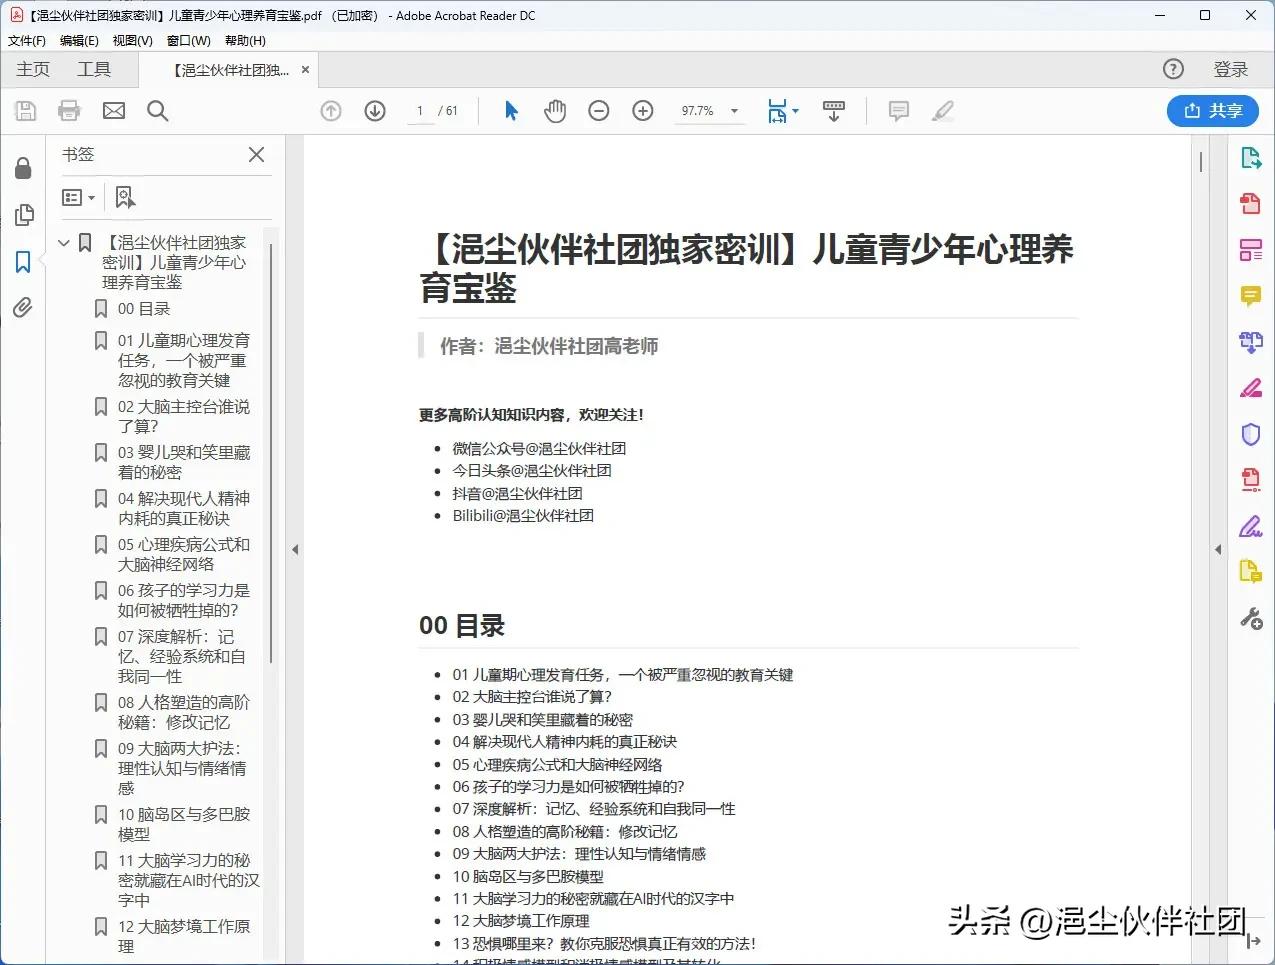Open the Help question mark icon
1275x965 pixels.
click(x=1173, y=69)
